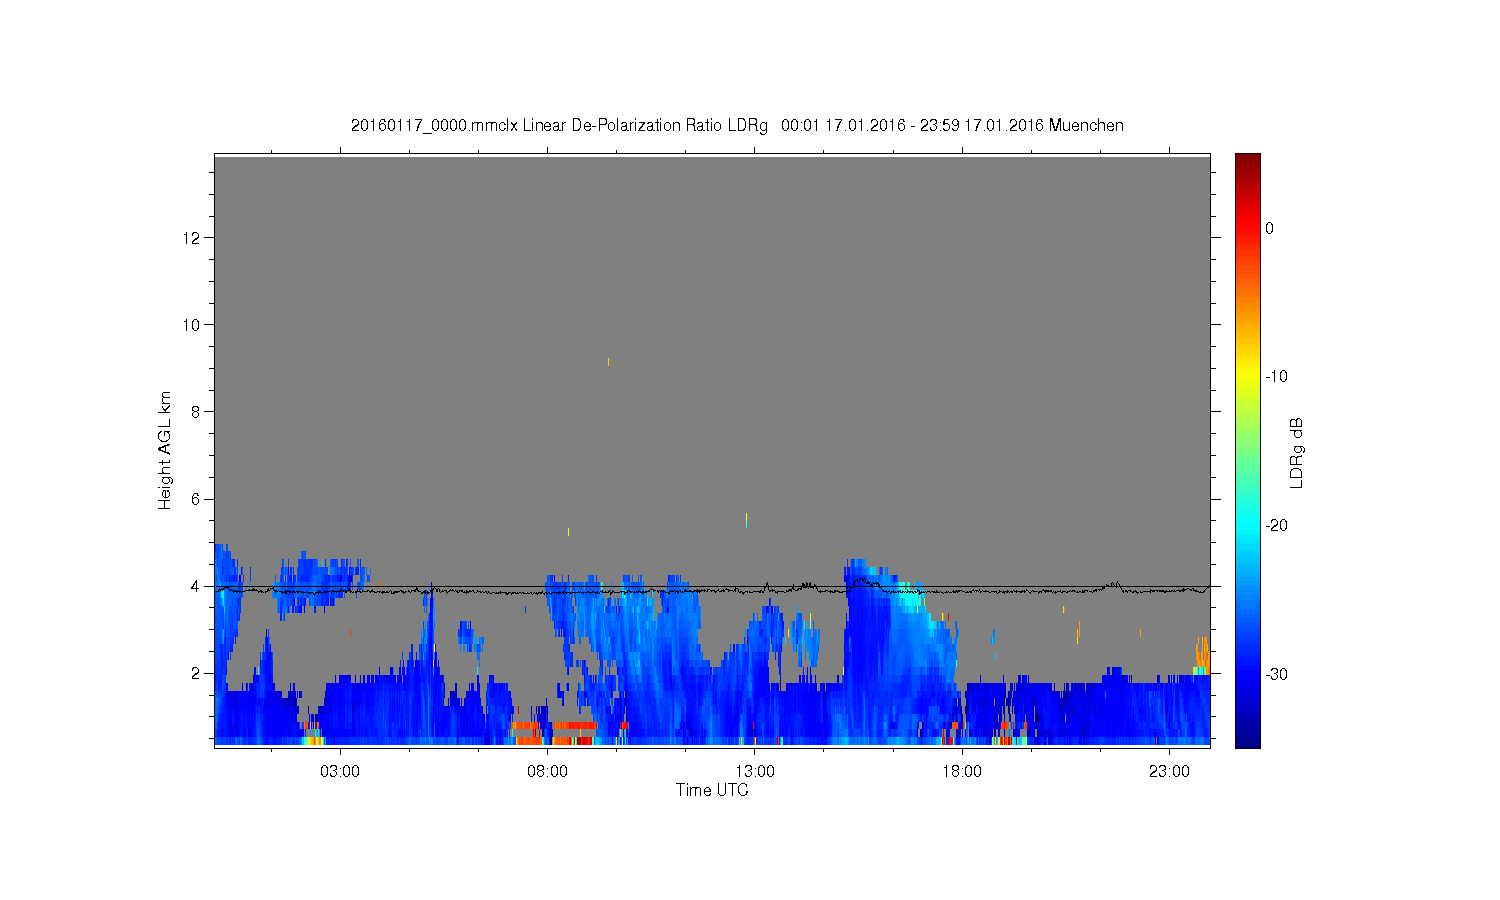This screenshot has width=1500, height=900.
Task: Click the "Height AGL km" y-axis label
Action: pyautogui.click(x=165, y=450)
